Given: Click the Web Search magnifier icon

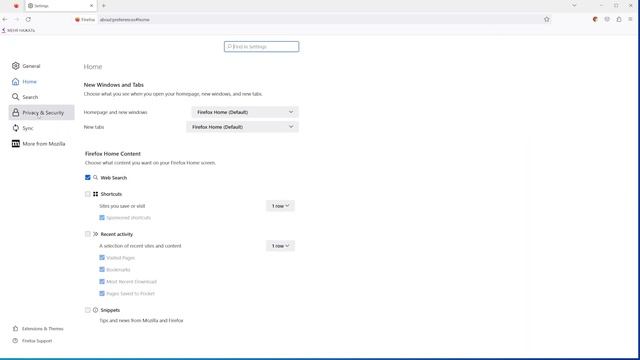Looking at the screenshot, I should click(96, 178).
